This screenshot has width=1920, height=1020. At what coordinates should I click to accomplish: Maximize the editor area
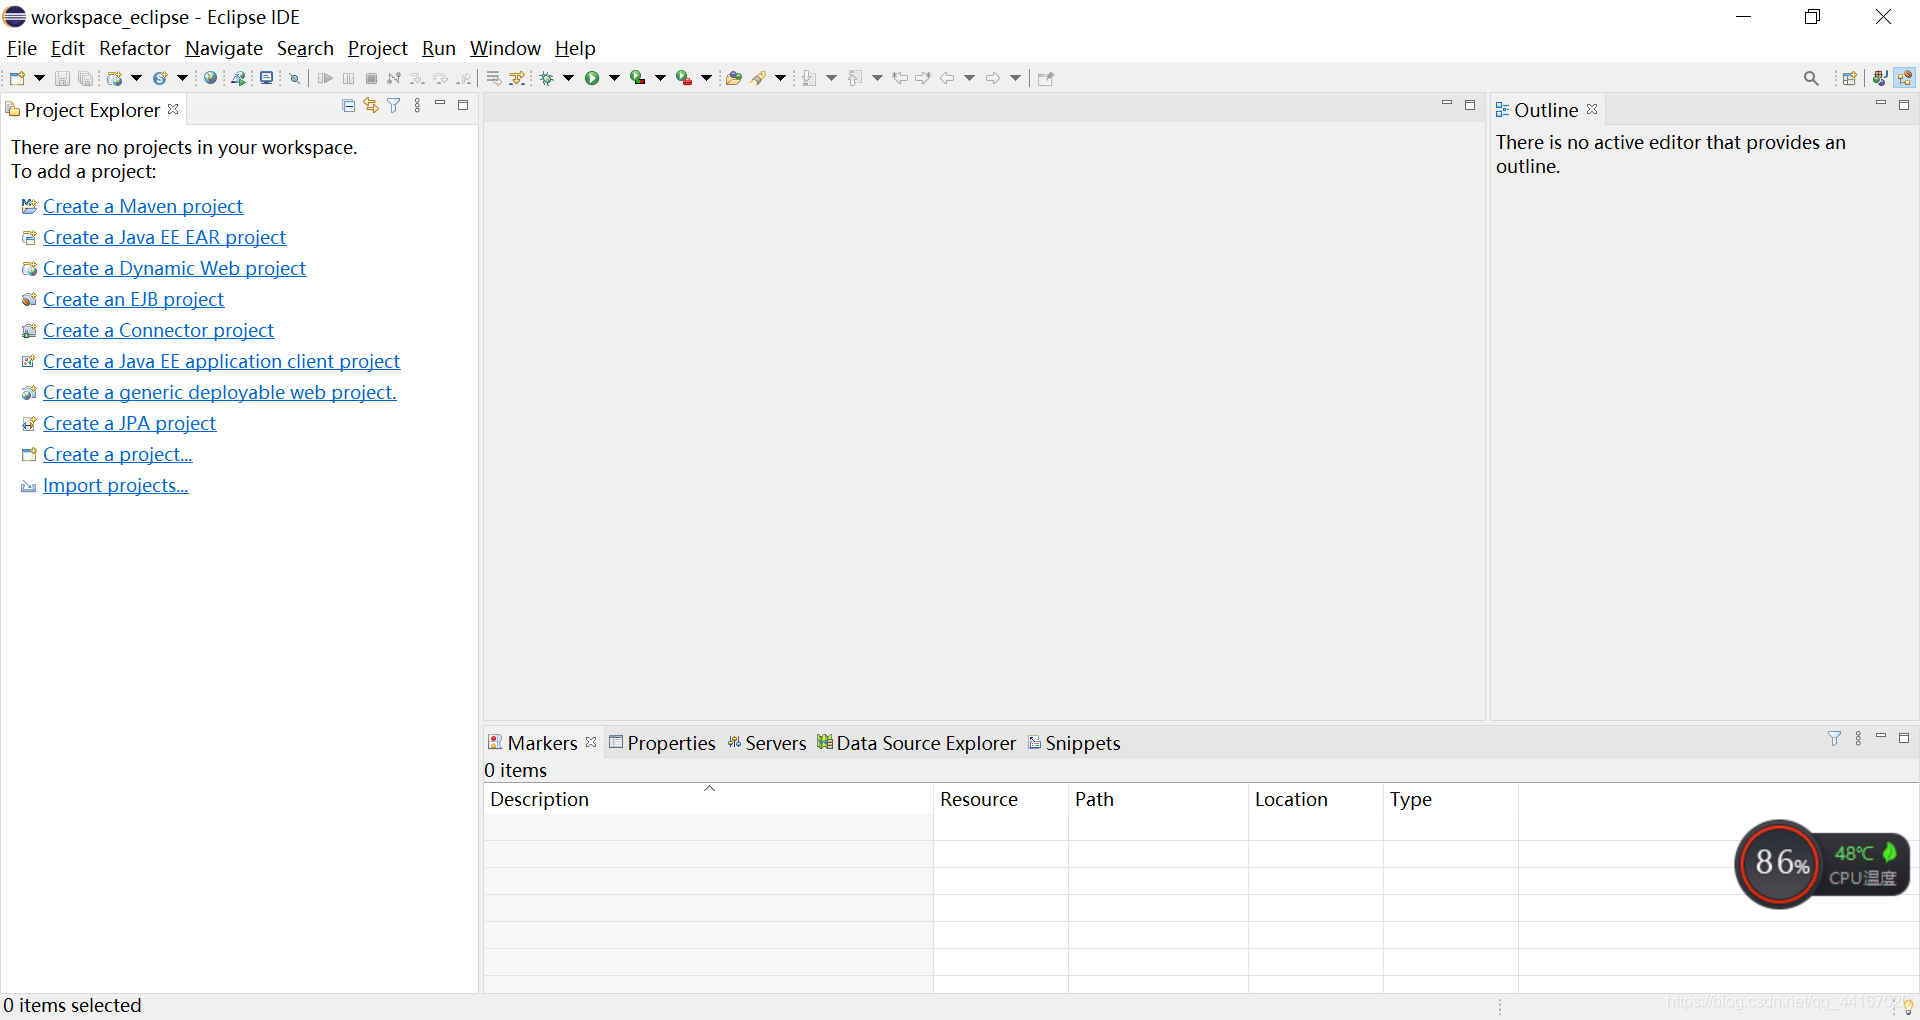1470,105
